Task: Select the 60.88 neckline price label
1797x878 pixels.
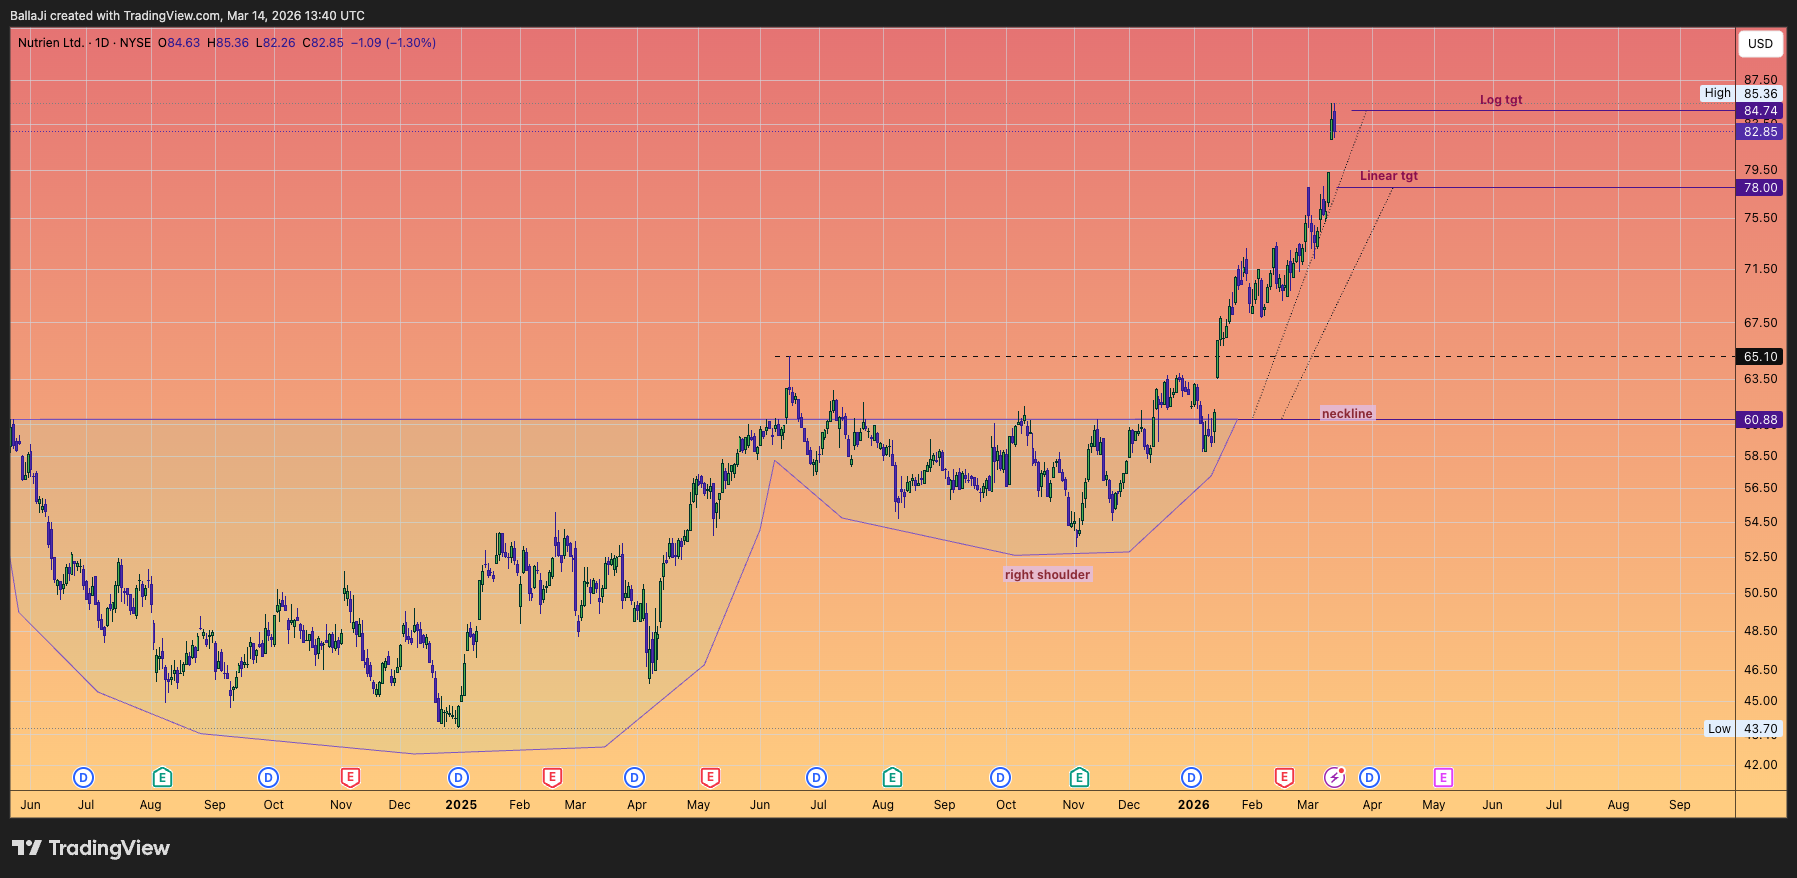Action: tap(1760, 420)
